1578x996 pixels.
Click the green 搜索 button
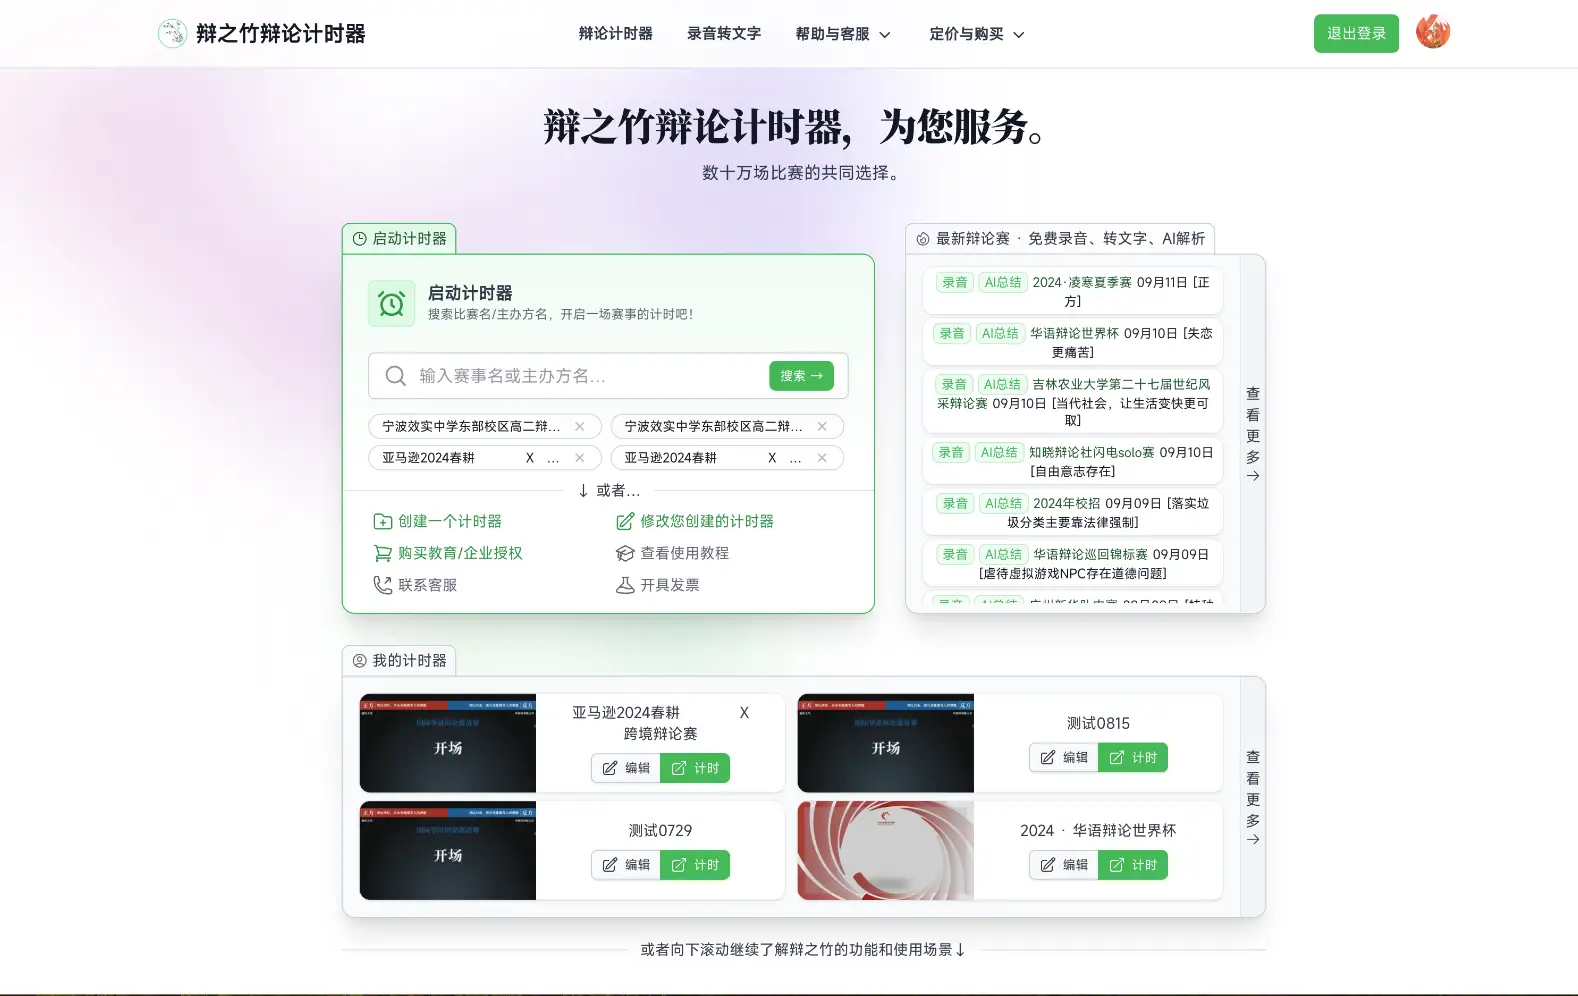(801, 376)
